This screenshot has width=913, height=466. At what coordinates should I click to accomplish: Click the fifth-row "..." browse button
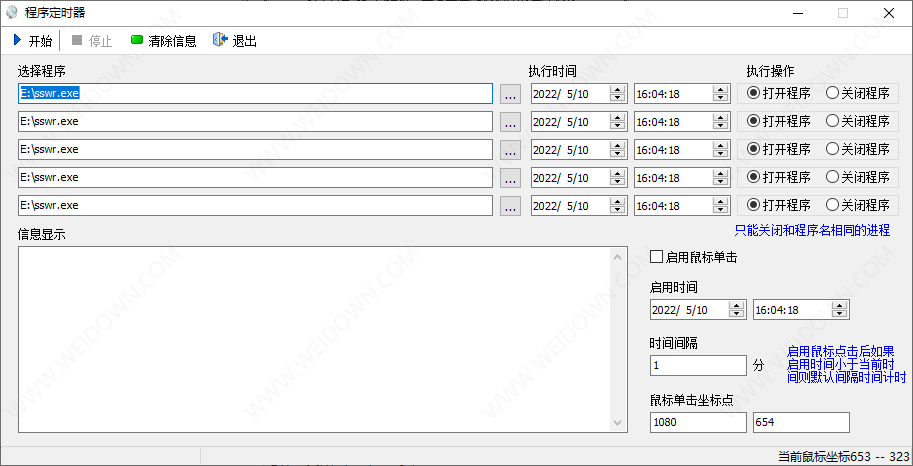510,206
